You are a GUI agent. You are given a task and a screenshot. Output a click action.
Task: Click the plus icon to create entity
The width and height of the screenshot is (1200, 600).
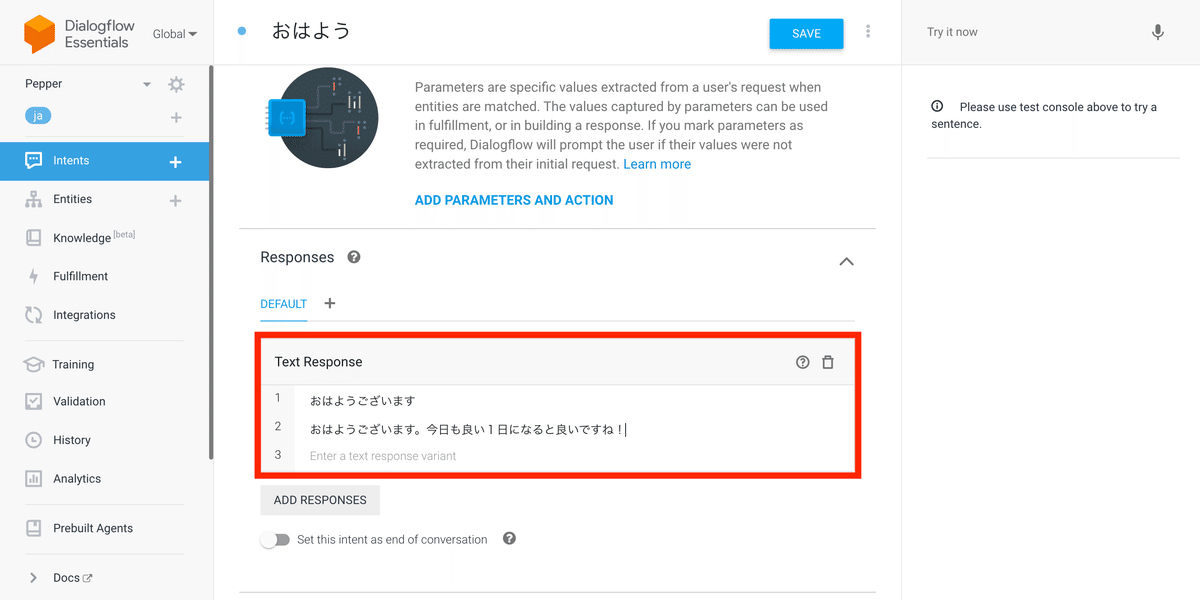176,200
